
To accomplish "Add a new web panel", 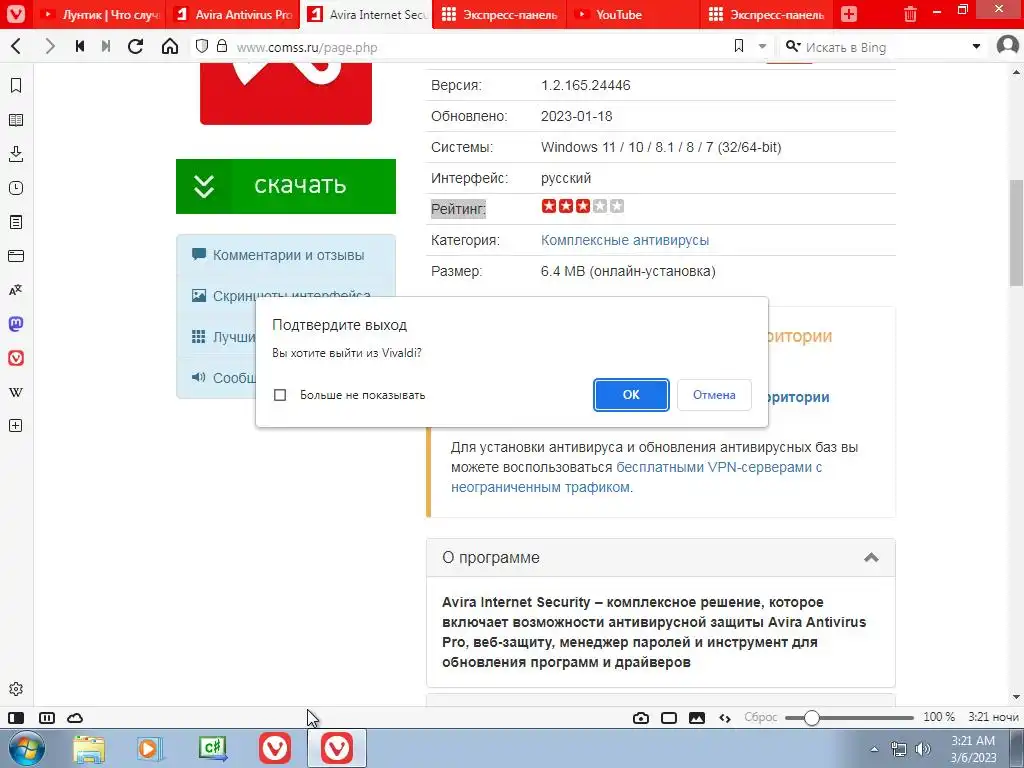I will pos(16,426).
